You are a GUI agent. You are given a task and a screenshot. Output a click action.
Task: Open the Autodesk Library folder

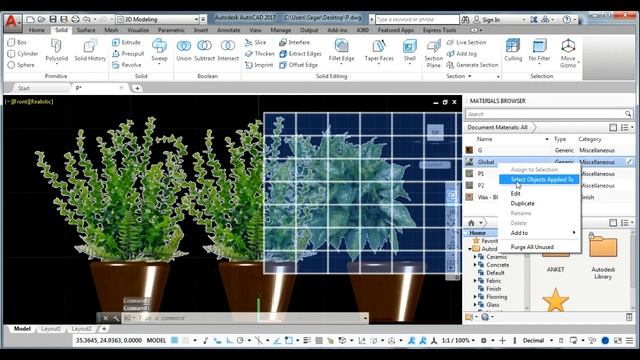[603, 255]
